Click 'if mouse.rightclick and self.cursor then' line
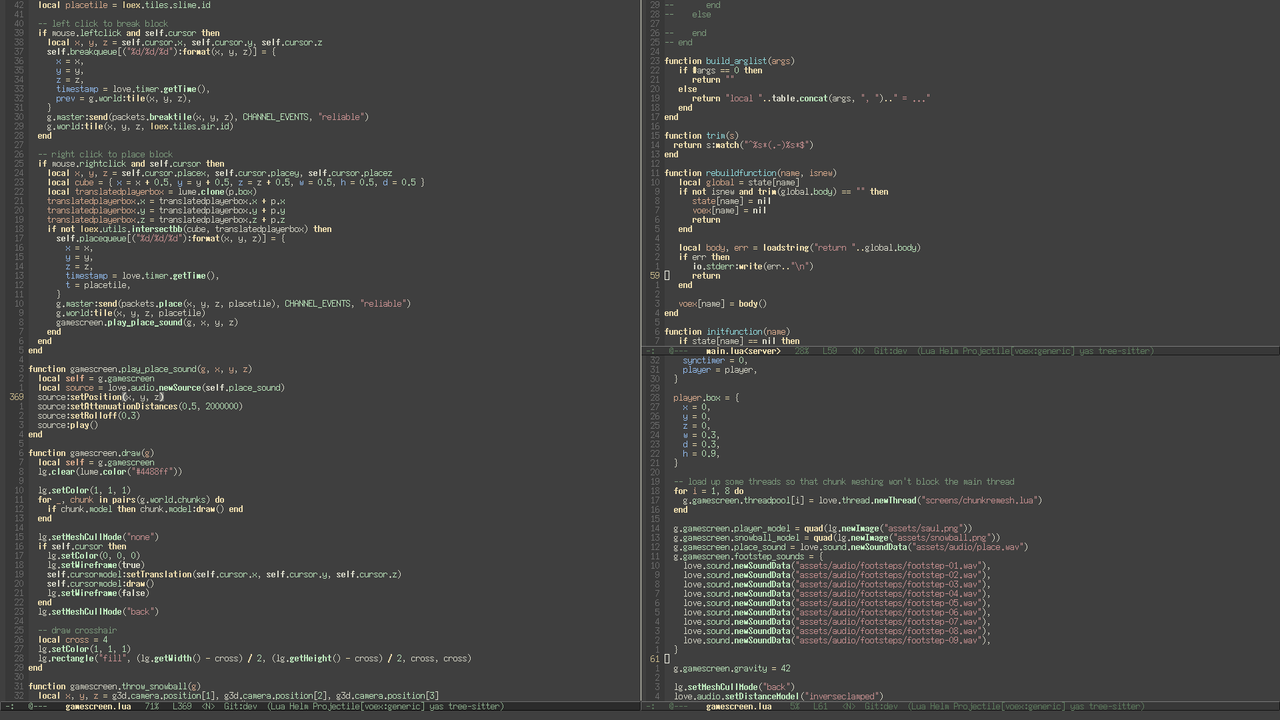The height and width of the screenshot is (720, 1280). coord(131,163)
